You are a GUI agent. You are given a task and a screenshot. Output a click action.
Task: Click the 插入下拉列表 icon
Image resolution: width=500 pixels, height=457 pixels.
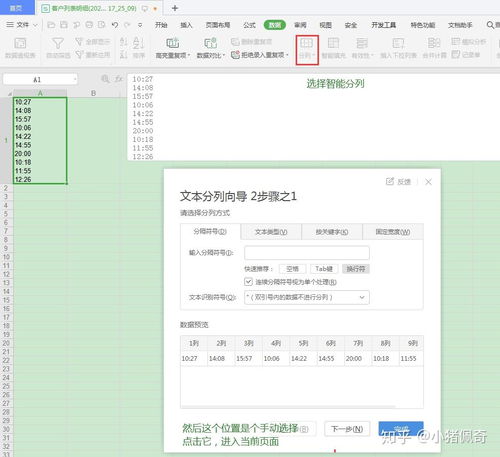click(x=398, y=43)
